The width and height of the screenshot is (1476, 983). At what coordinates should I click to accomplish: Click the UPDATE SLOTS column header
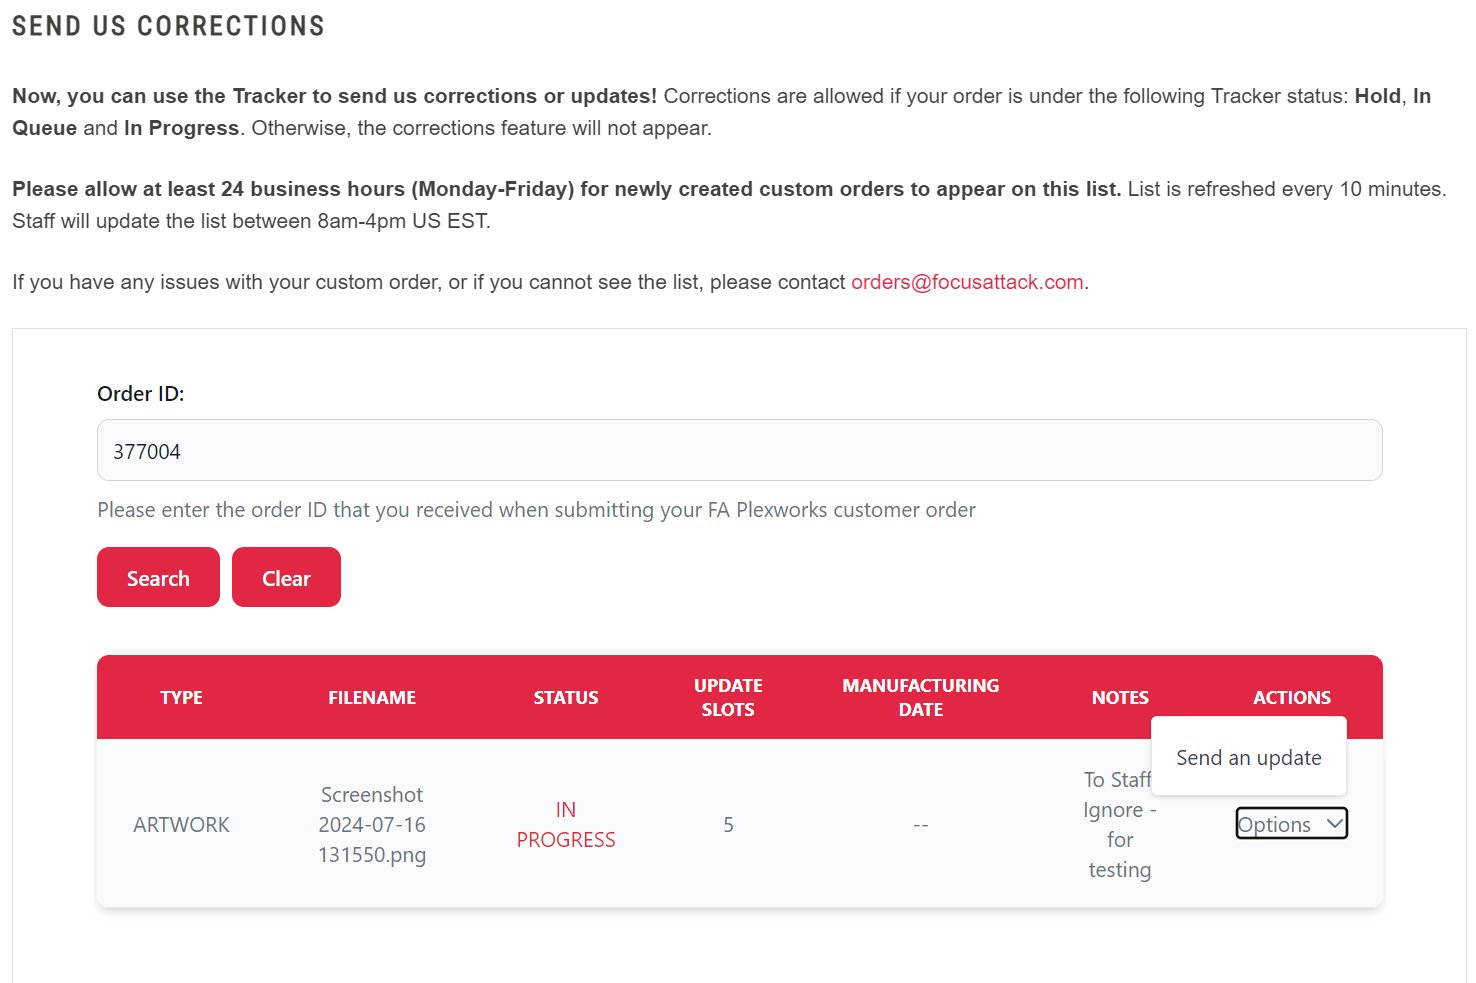pyautogui.click(x=728, y=697)
